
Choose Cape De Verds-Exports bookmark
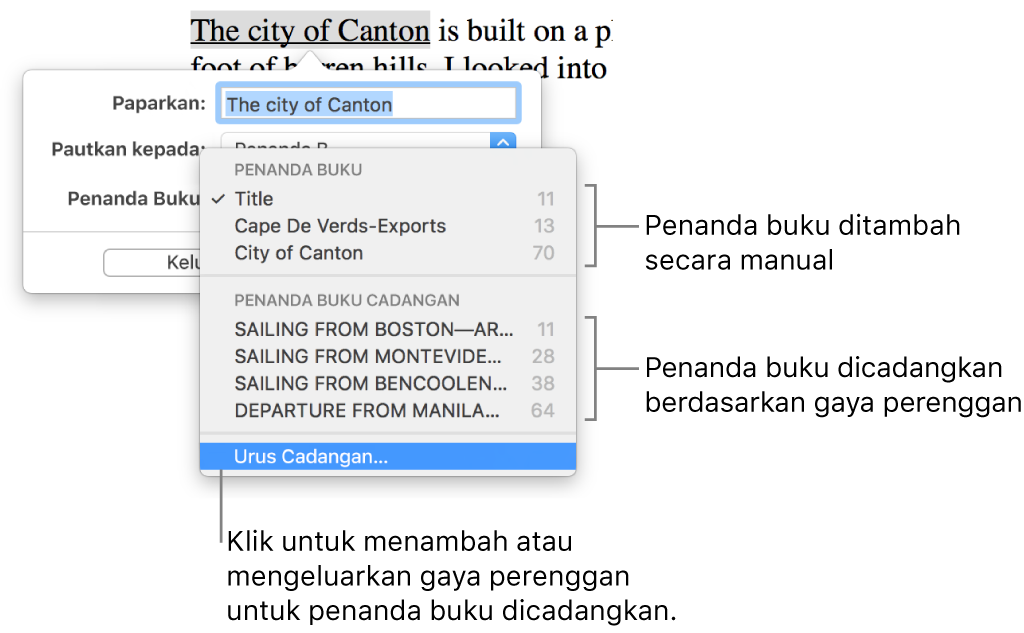click(388, 226)
